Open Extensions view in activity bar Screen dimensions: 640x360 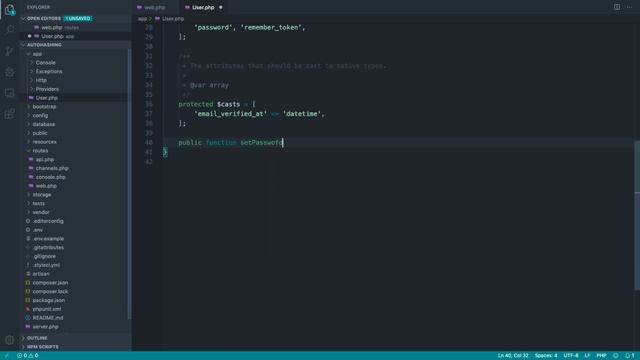(x=9, y=113)
